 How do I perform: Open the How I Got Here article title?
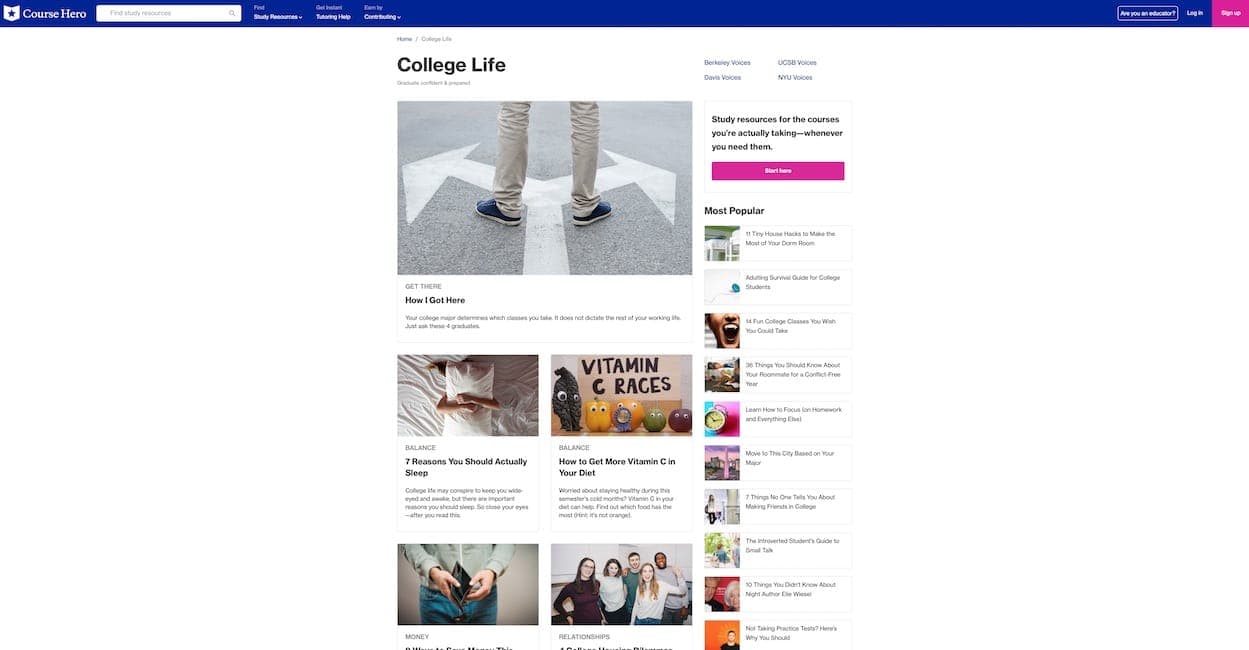click(435, 300)
